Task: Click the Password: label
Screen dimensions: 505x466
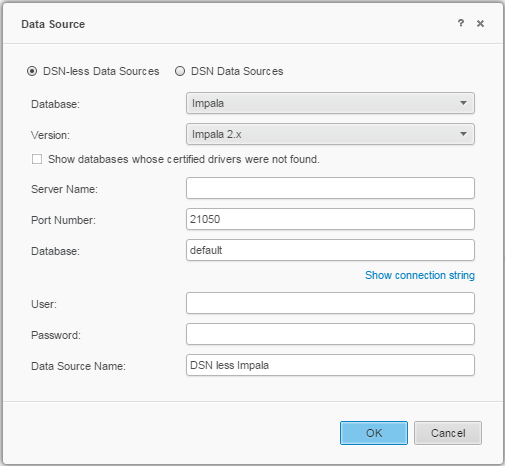Action: coord(56,335)
